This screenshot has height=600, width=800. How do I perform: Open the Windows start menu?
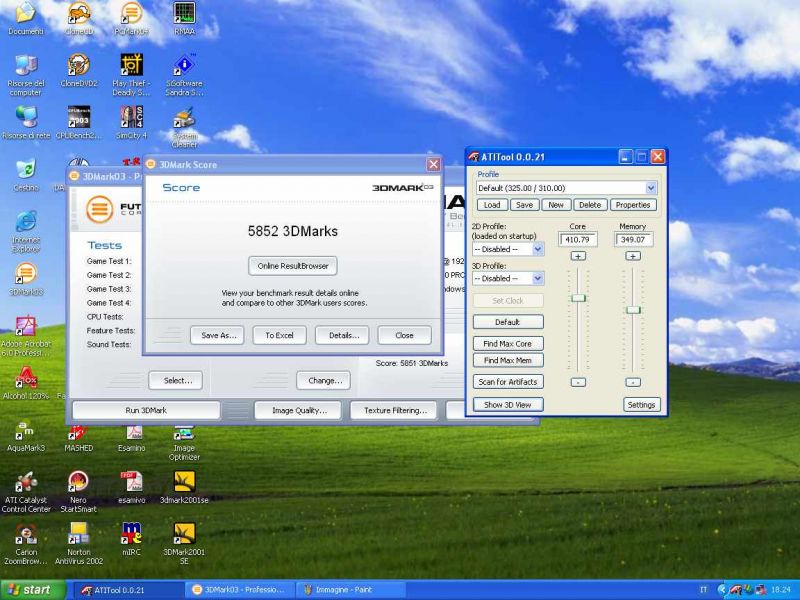click(33, 590)
